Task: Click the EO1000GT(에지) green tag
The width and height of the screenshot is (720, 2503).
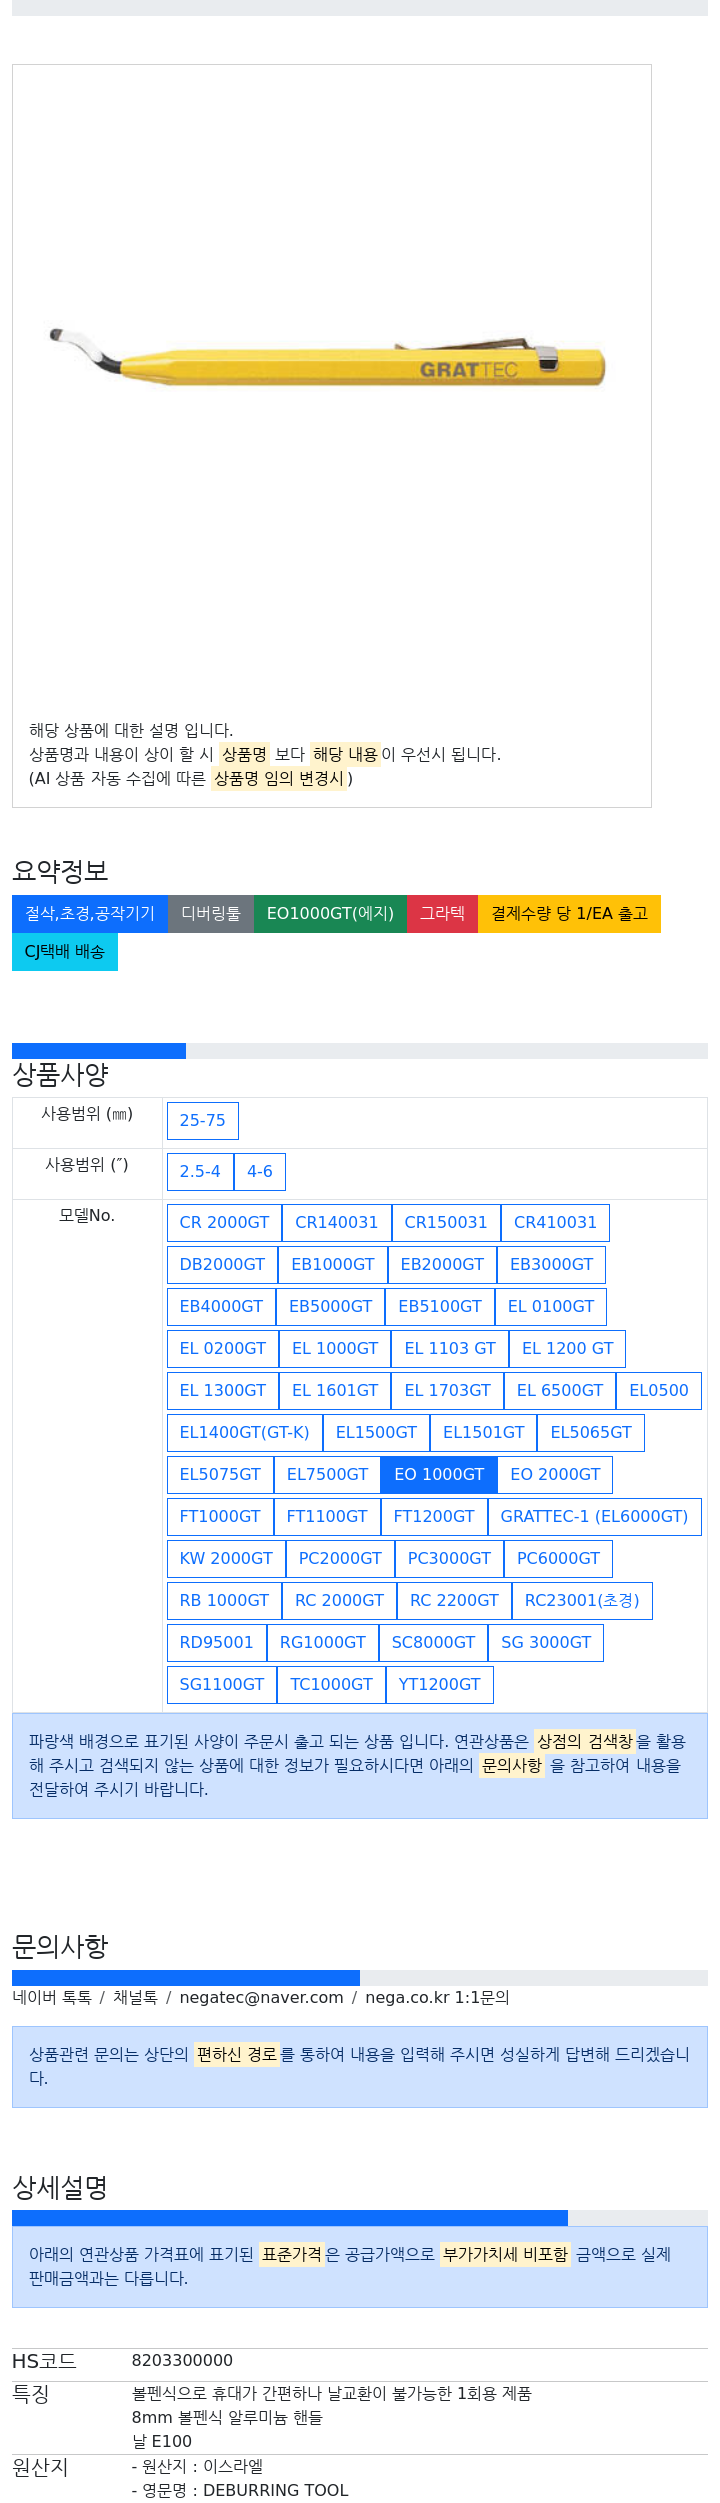Action: (x=330, y=913)
